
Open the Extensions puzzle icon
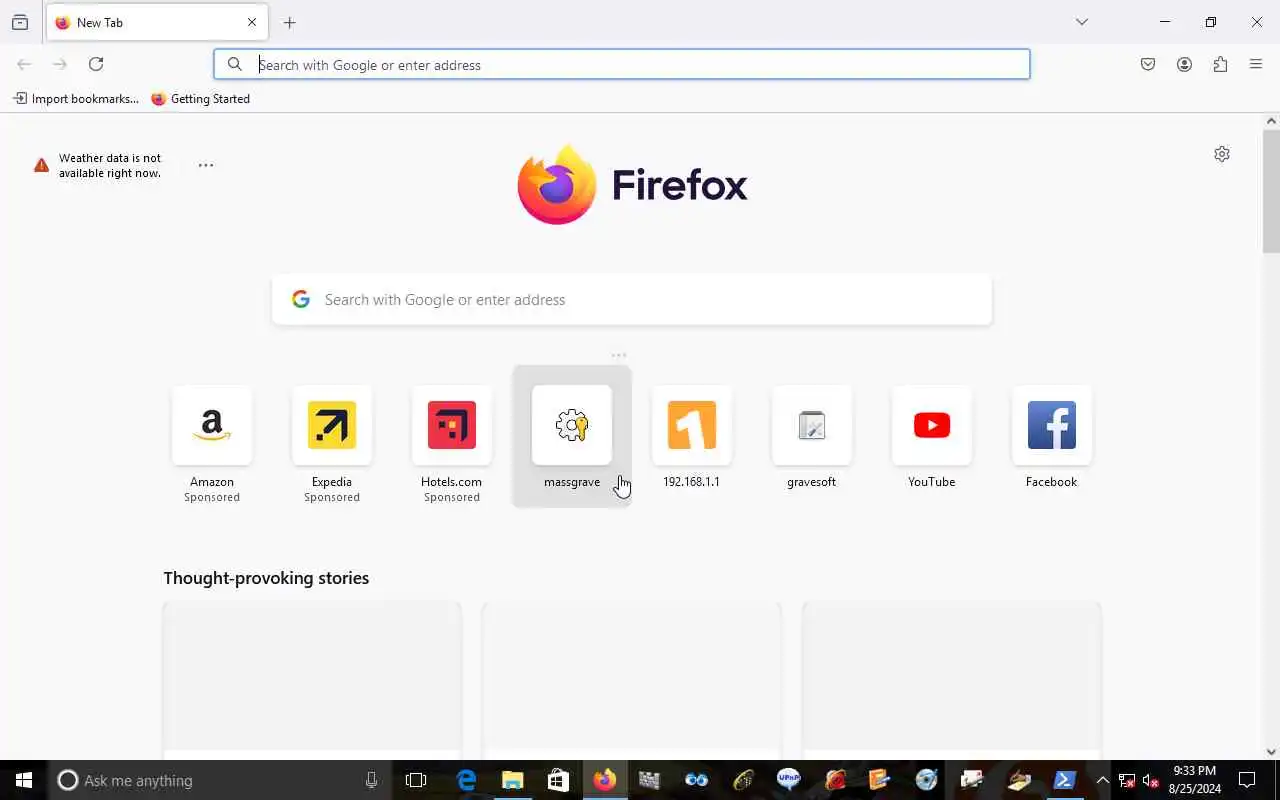coord(1220,64)
